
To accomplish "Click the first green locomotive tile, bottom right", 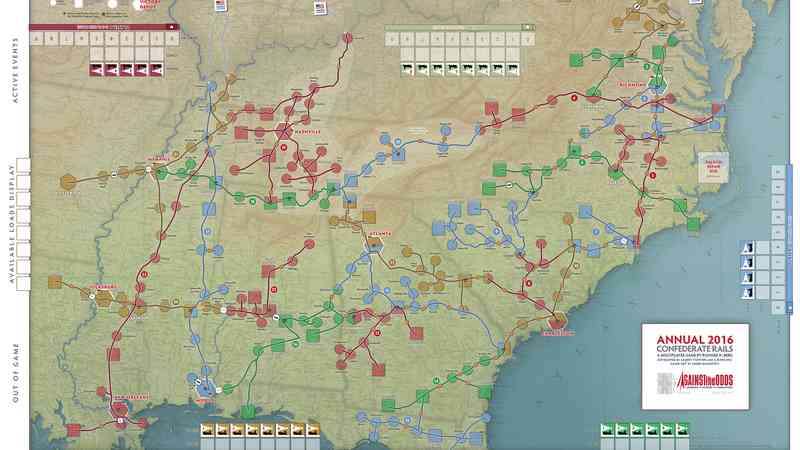I will [x=609, y=429].
